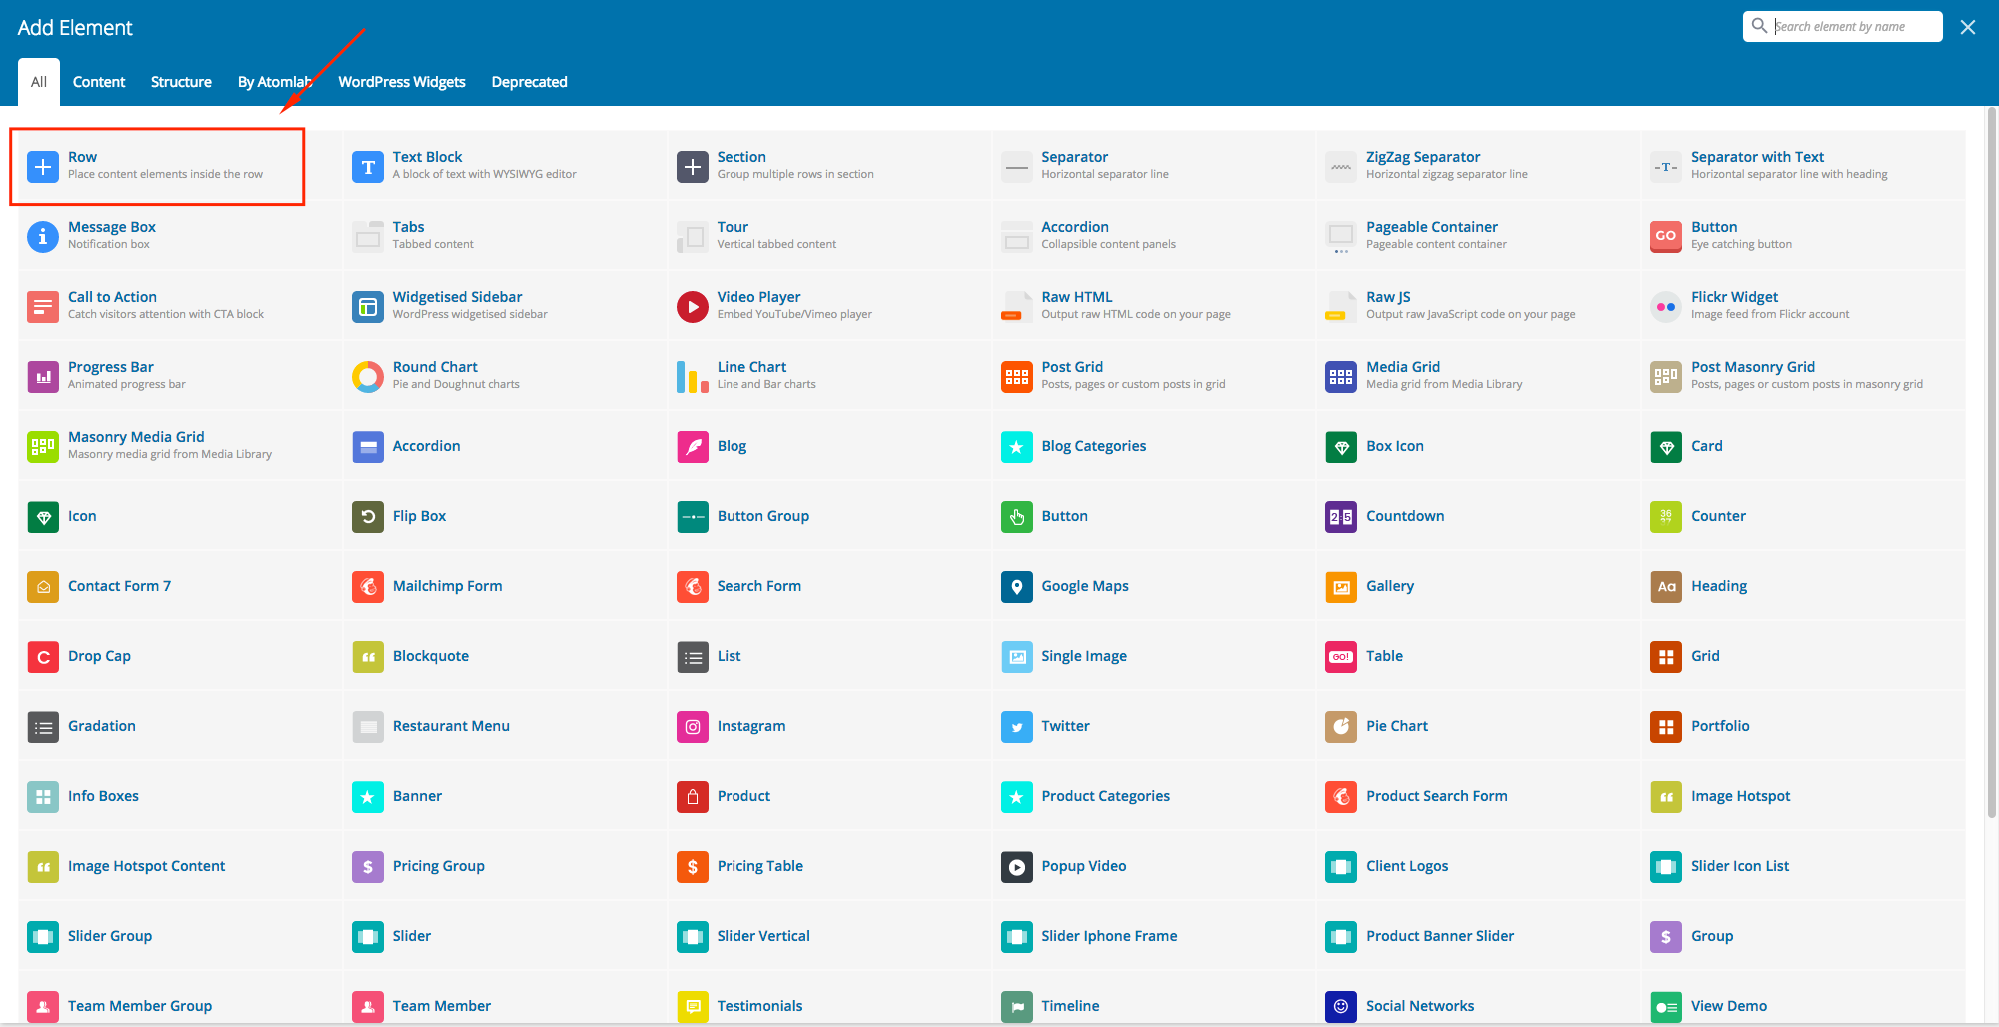Add the Raw JS element
Image resolution: width=1999 pixels, height=1027 pixels.
1479,306
